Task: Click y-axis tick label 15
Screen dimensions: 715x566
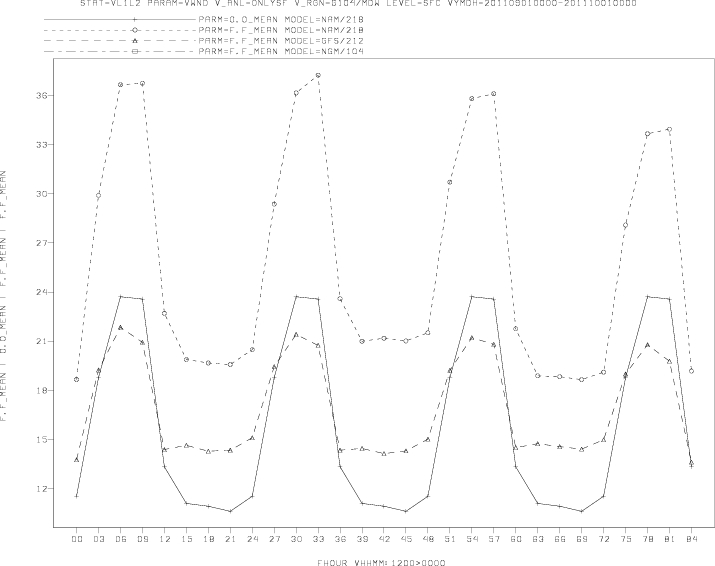Action: tap(42, 440)
